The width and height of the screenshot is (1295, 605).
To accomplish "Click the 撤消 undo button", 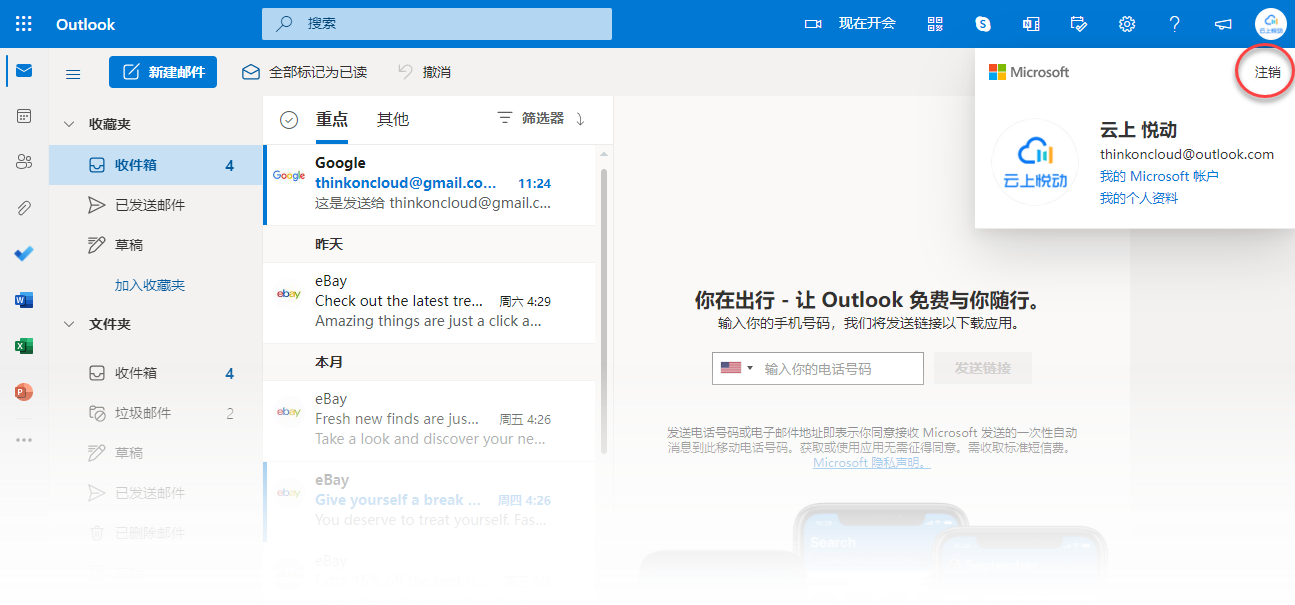I will point(425,72).
